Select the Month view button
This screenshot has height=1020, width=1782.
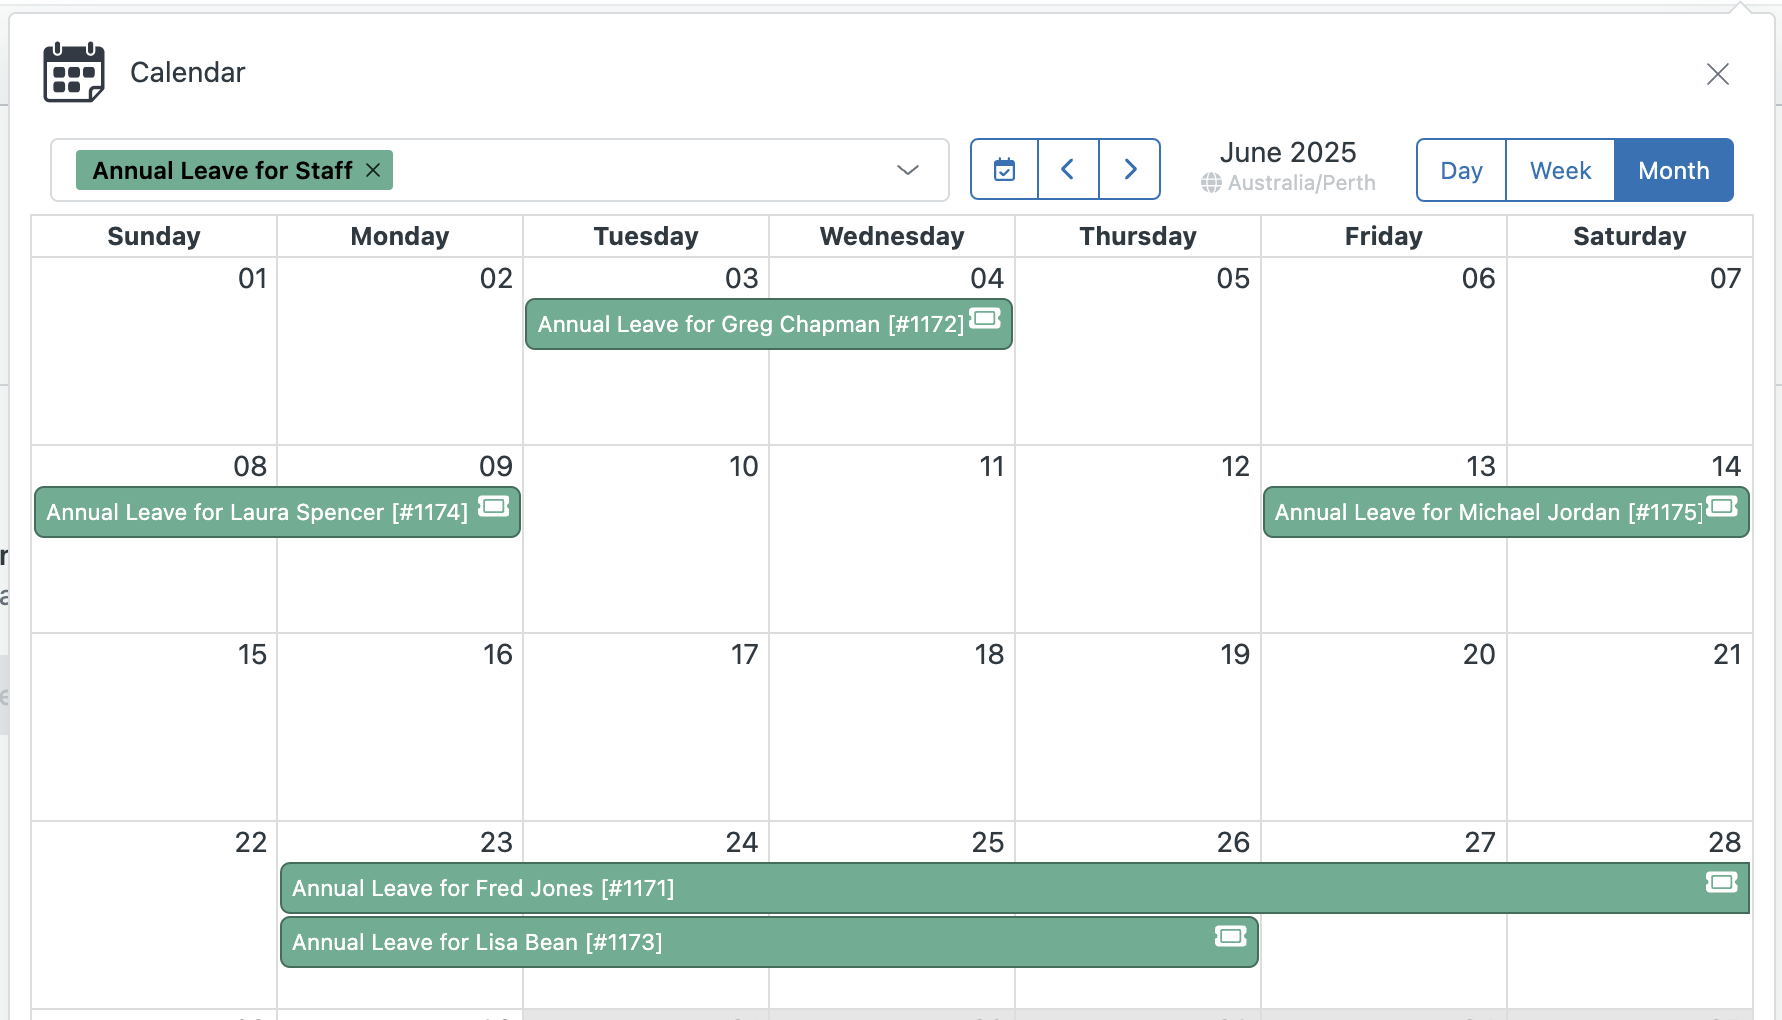1674,170
